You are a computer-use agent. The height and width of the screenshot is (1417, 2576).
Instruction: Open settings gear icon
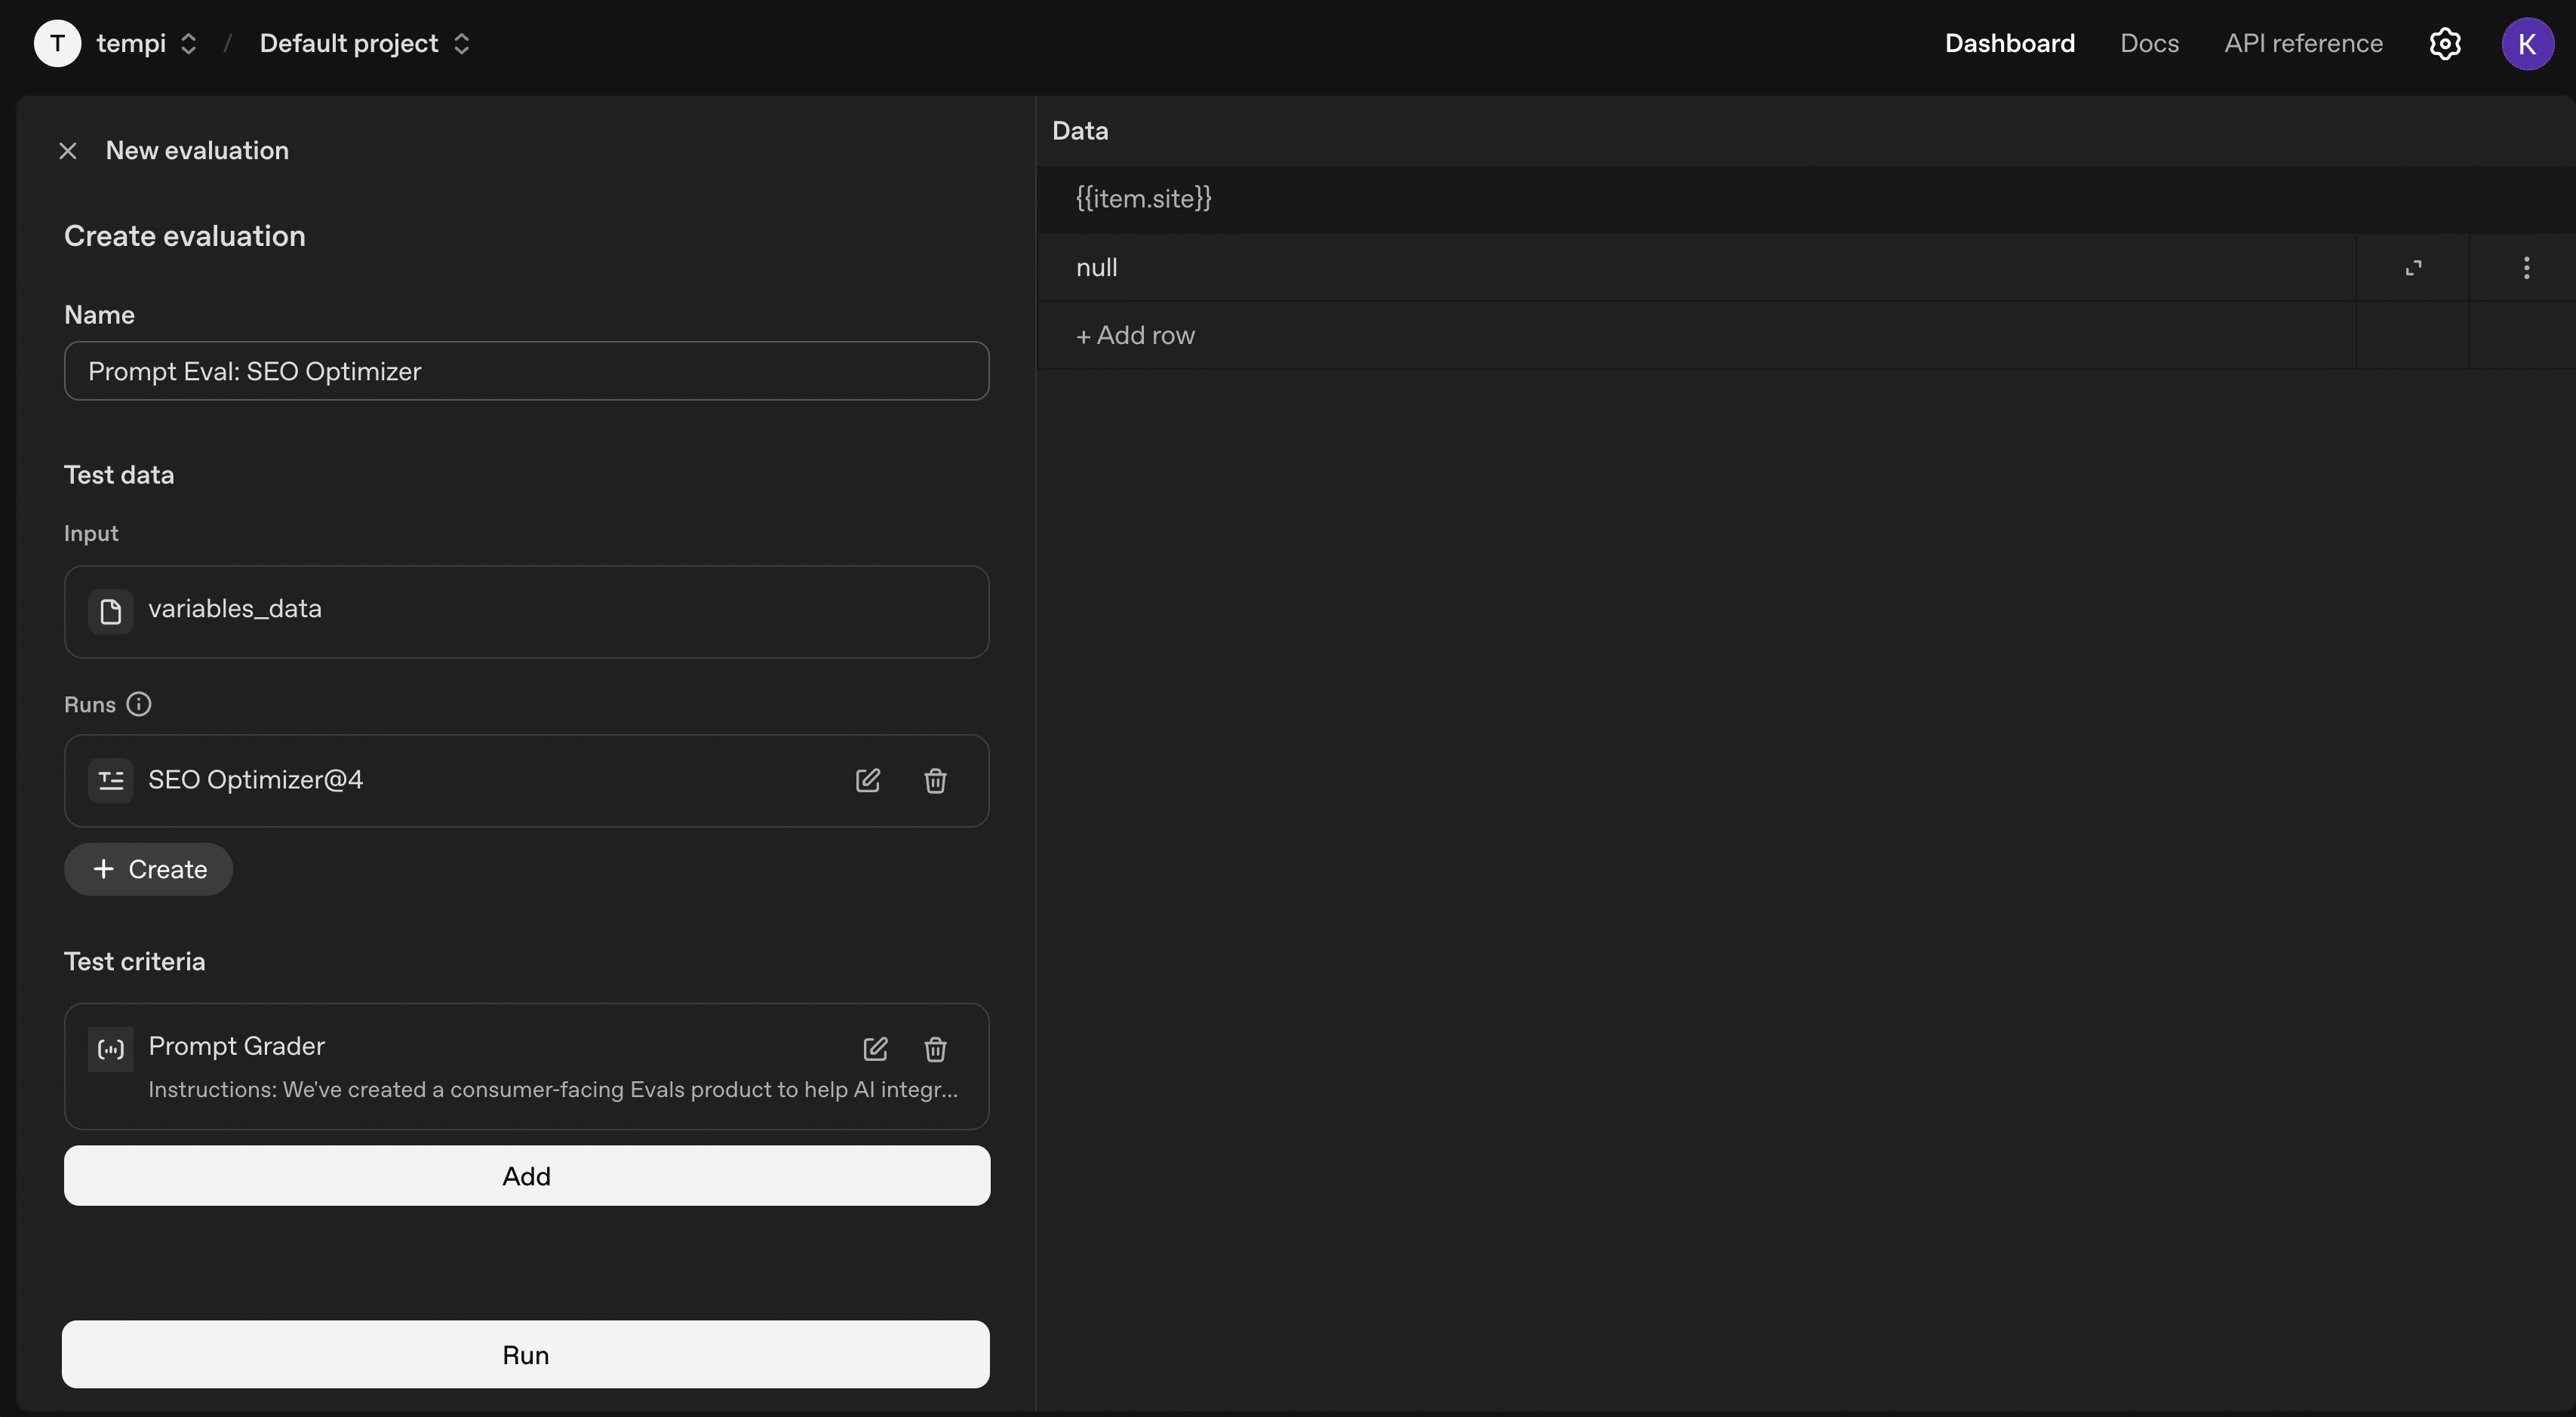(x=2445, y=44)
